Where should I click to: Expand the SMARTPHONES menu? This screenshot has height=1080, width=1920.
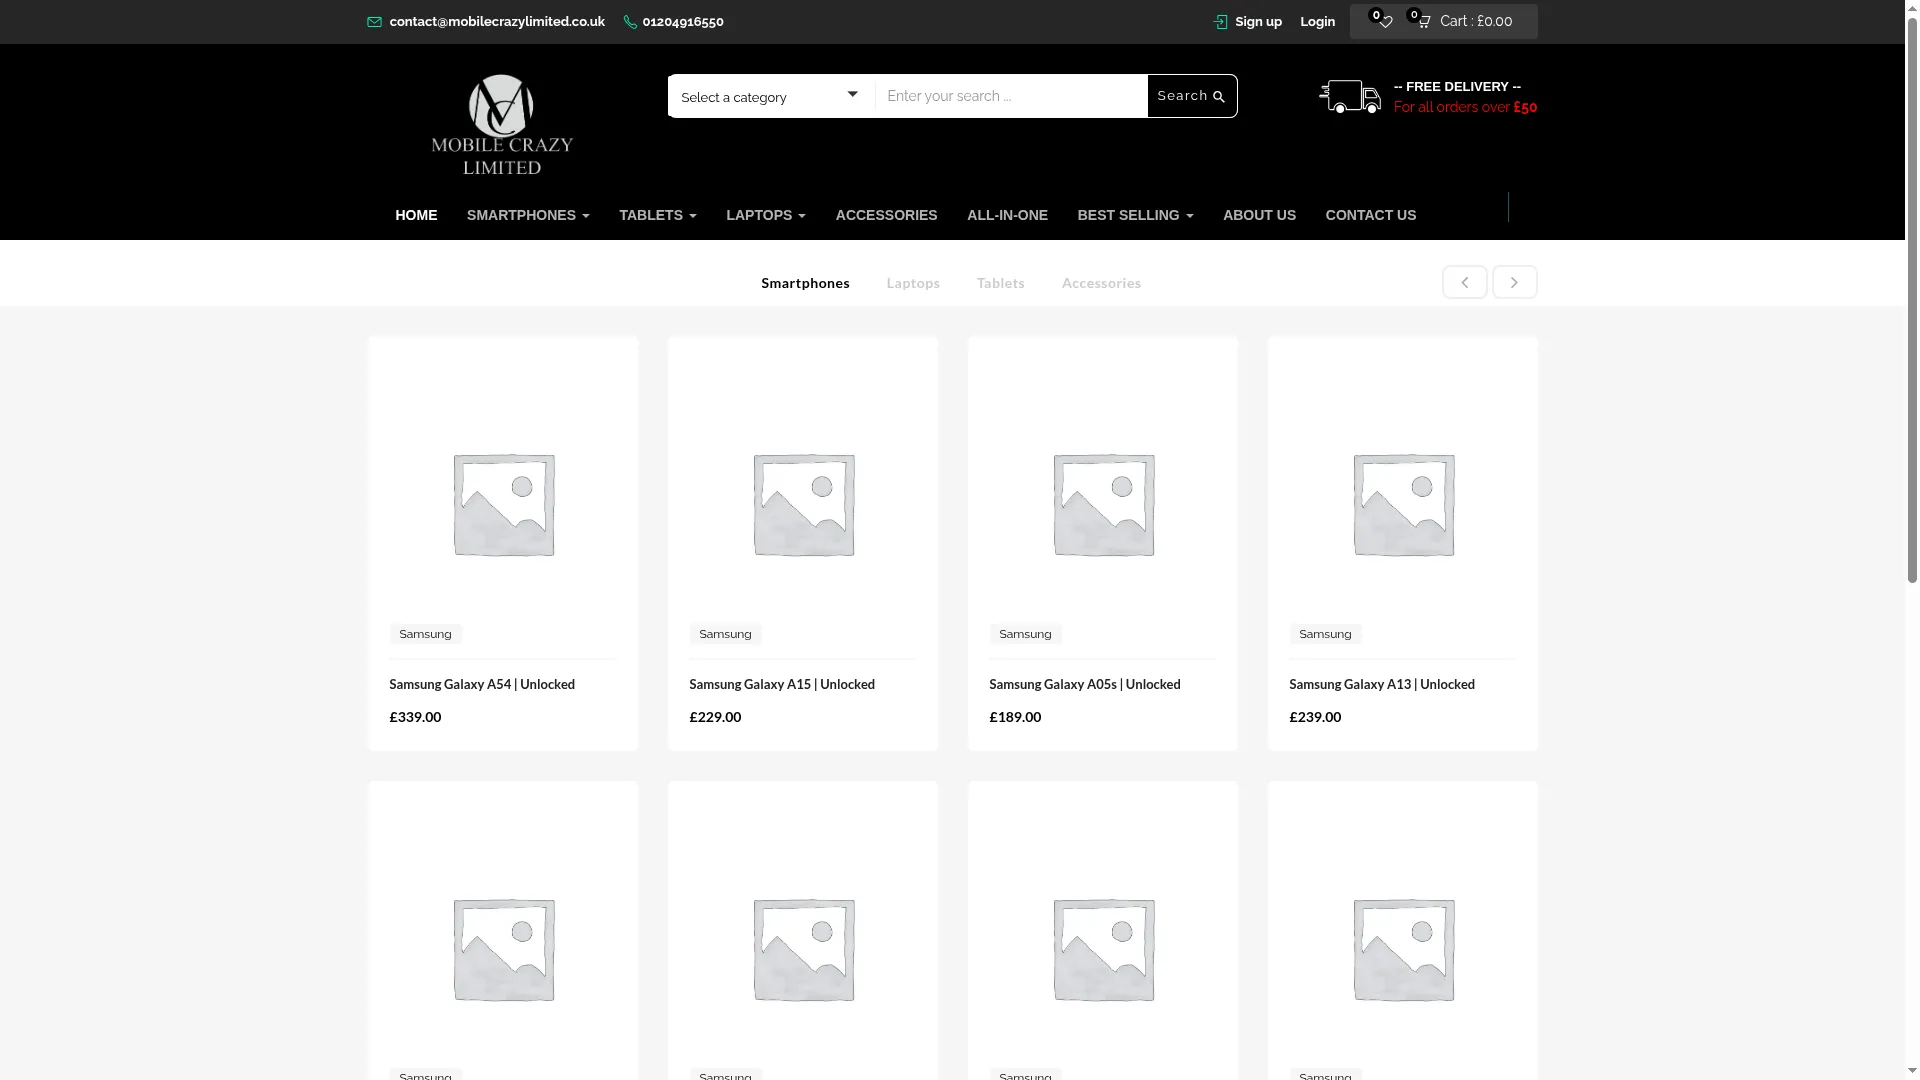(528, 215)
